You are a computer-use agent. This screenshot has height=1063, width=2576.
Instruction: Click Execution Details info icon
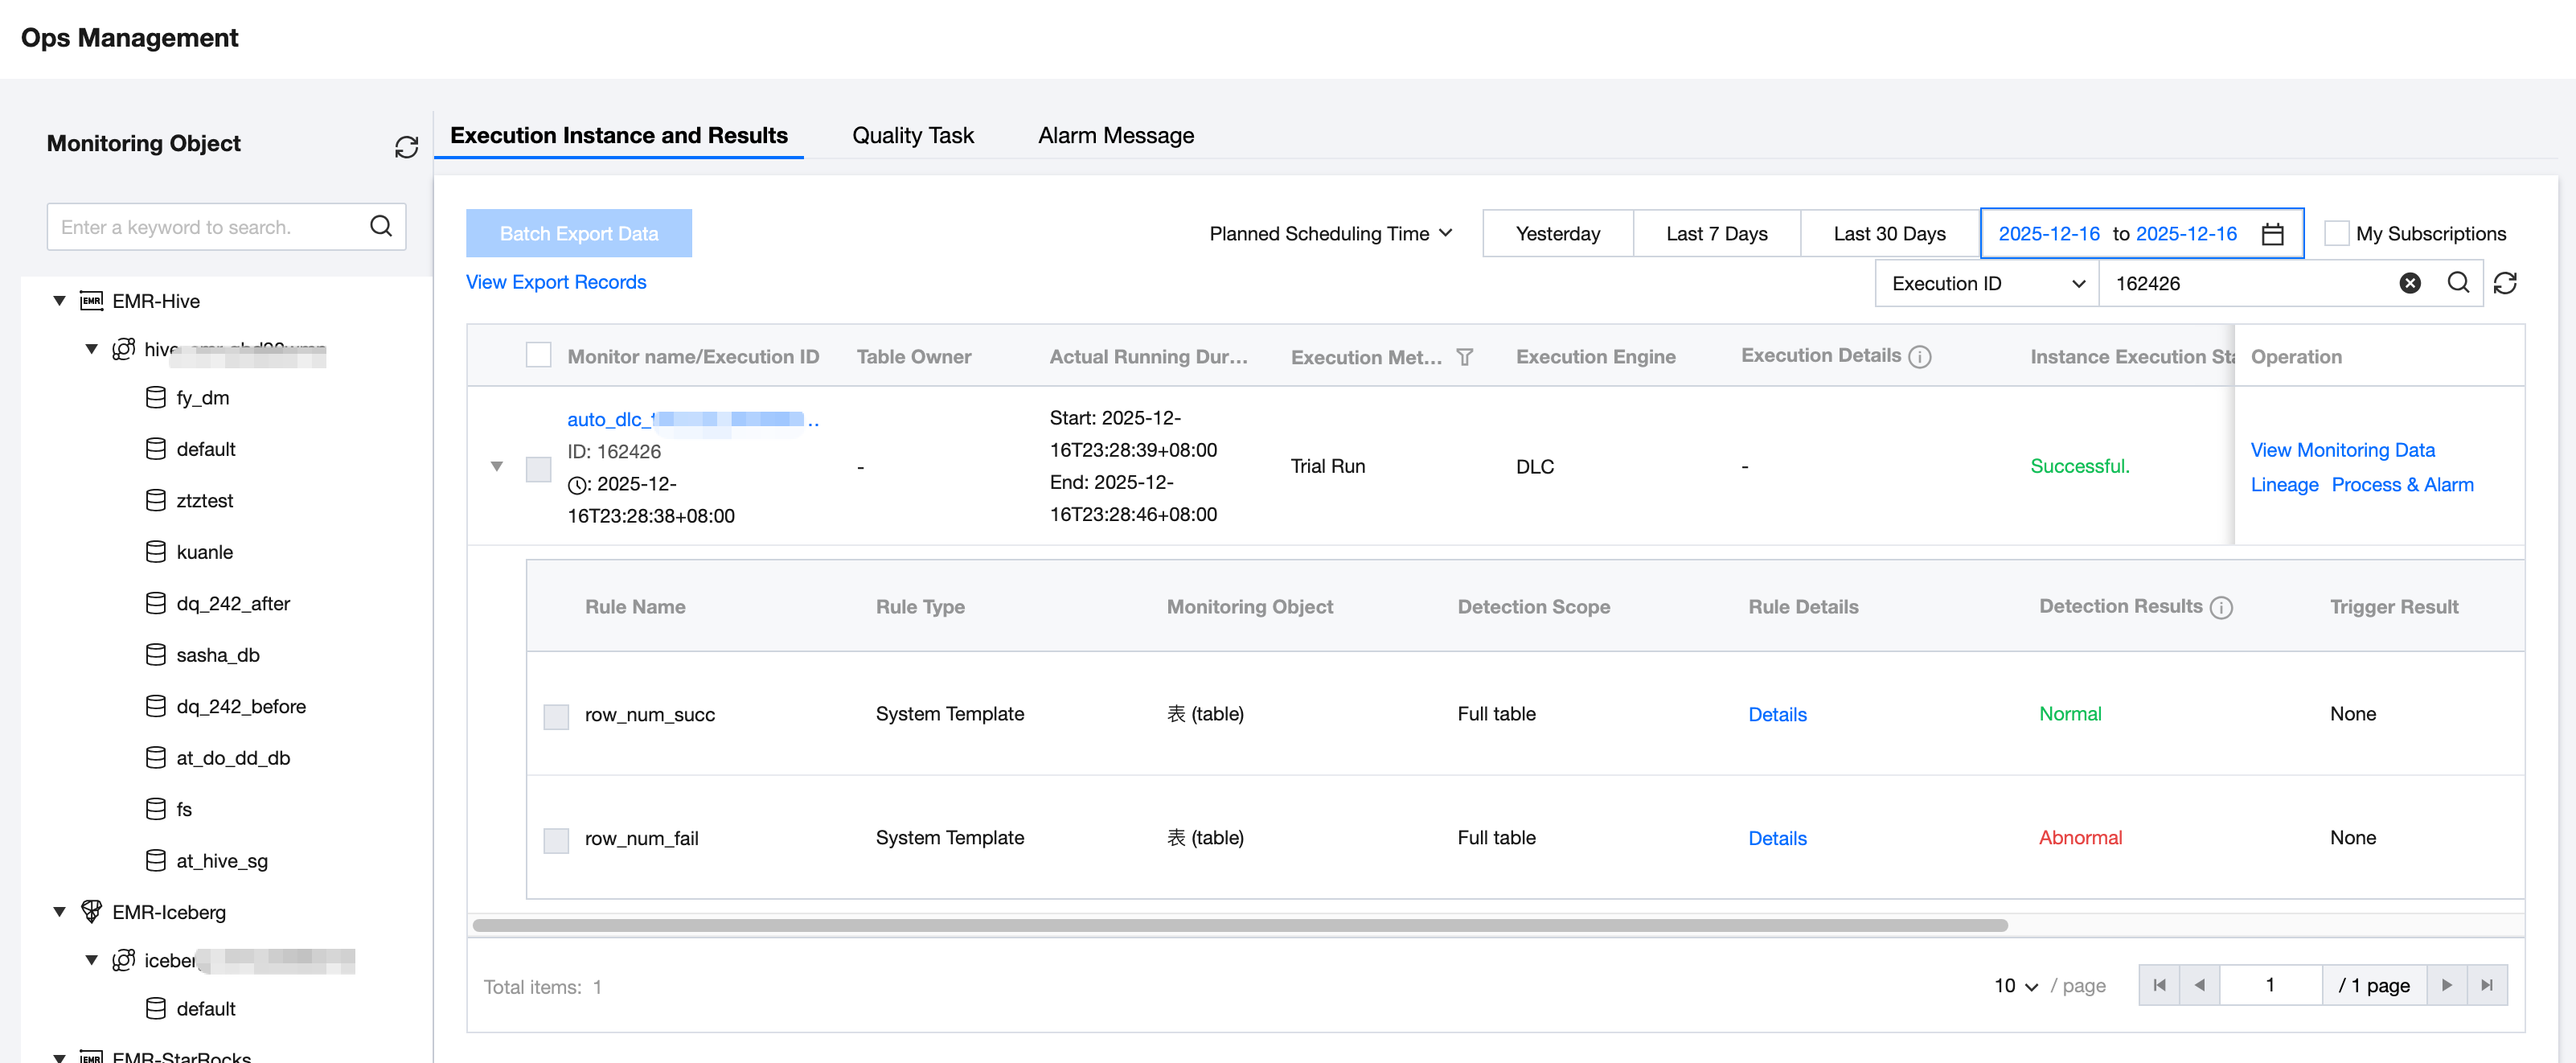pyautogui.click(x=1920, y=357)
